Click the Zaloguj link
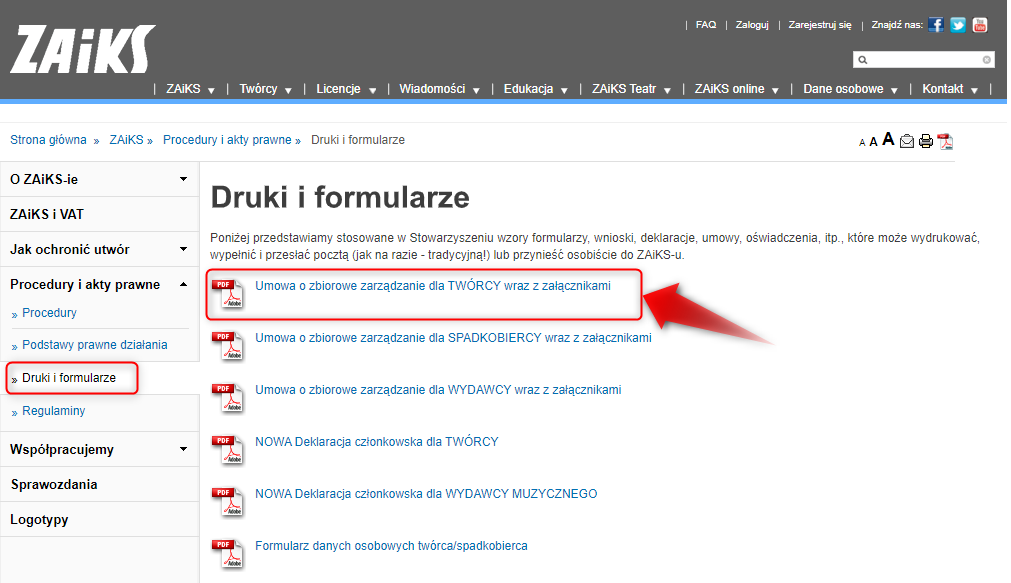This screenshot has width=1011, height=583. [x=752, y=25]
